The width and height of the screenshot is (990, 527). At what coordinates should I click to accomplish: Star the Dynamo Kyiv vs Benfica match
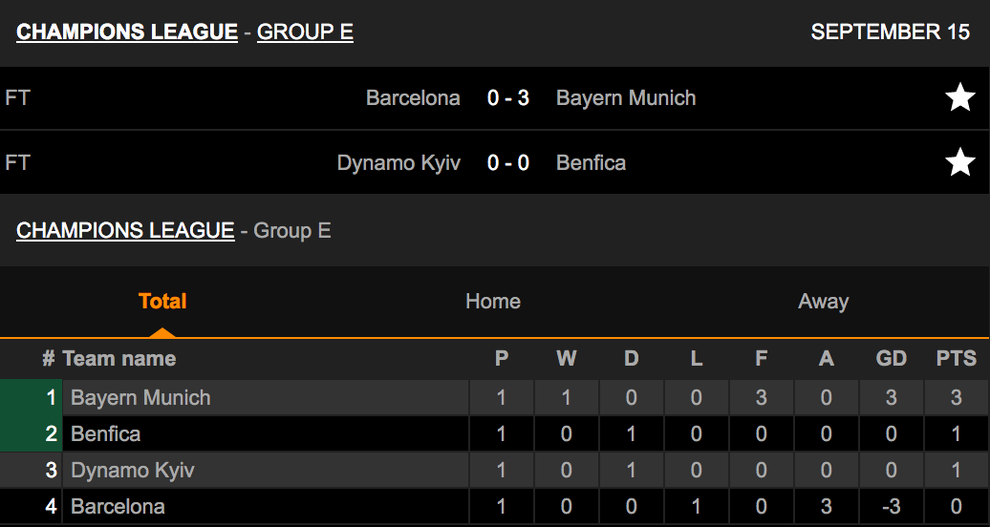tap(960, 162)
